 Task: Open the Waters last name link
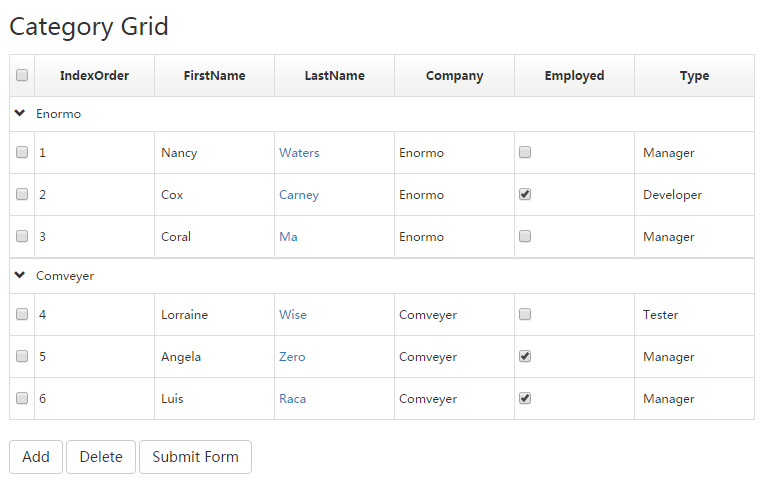pos(299,153)
